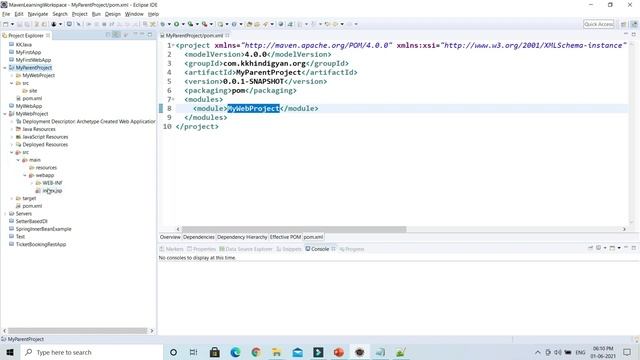Open the Run menu
This screenshot has width=640, height=360.
point(96,14)
